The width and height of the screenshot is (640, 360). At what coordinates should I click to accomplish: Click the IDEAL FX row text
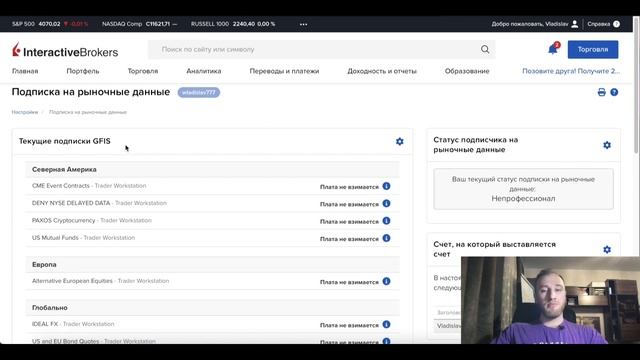click(73, 324)
